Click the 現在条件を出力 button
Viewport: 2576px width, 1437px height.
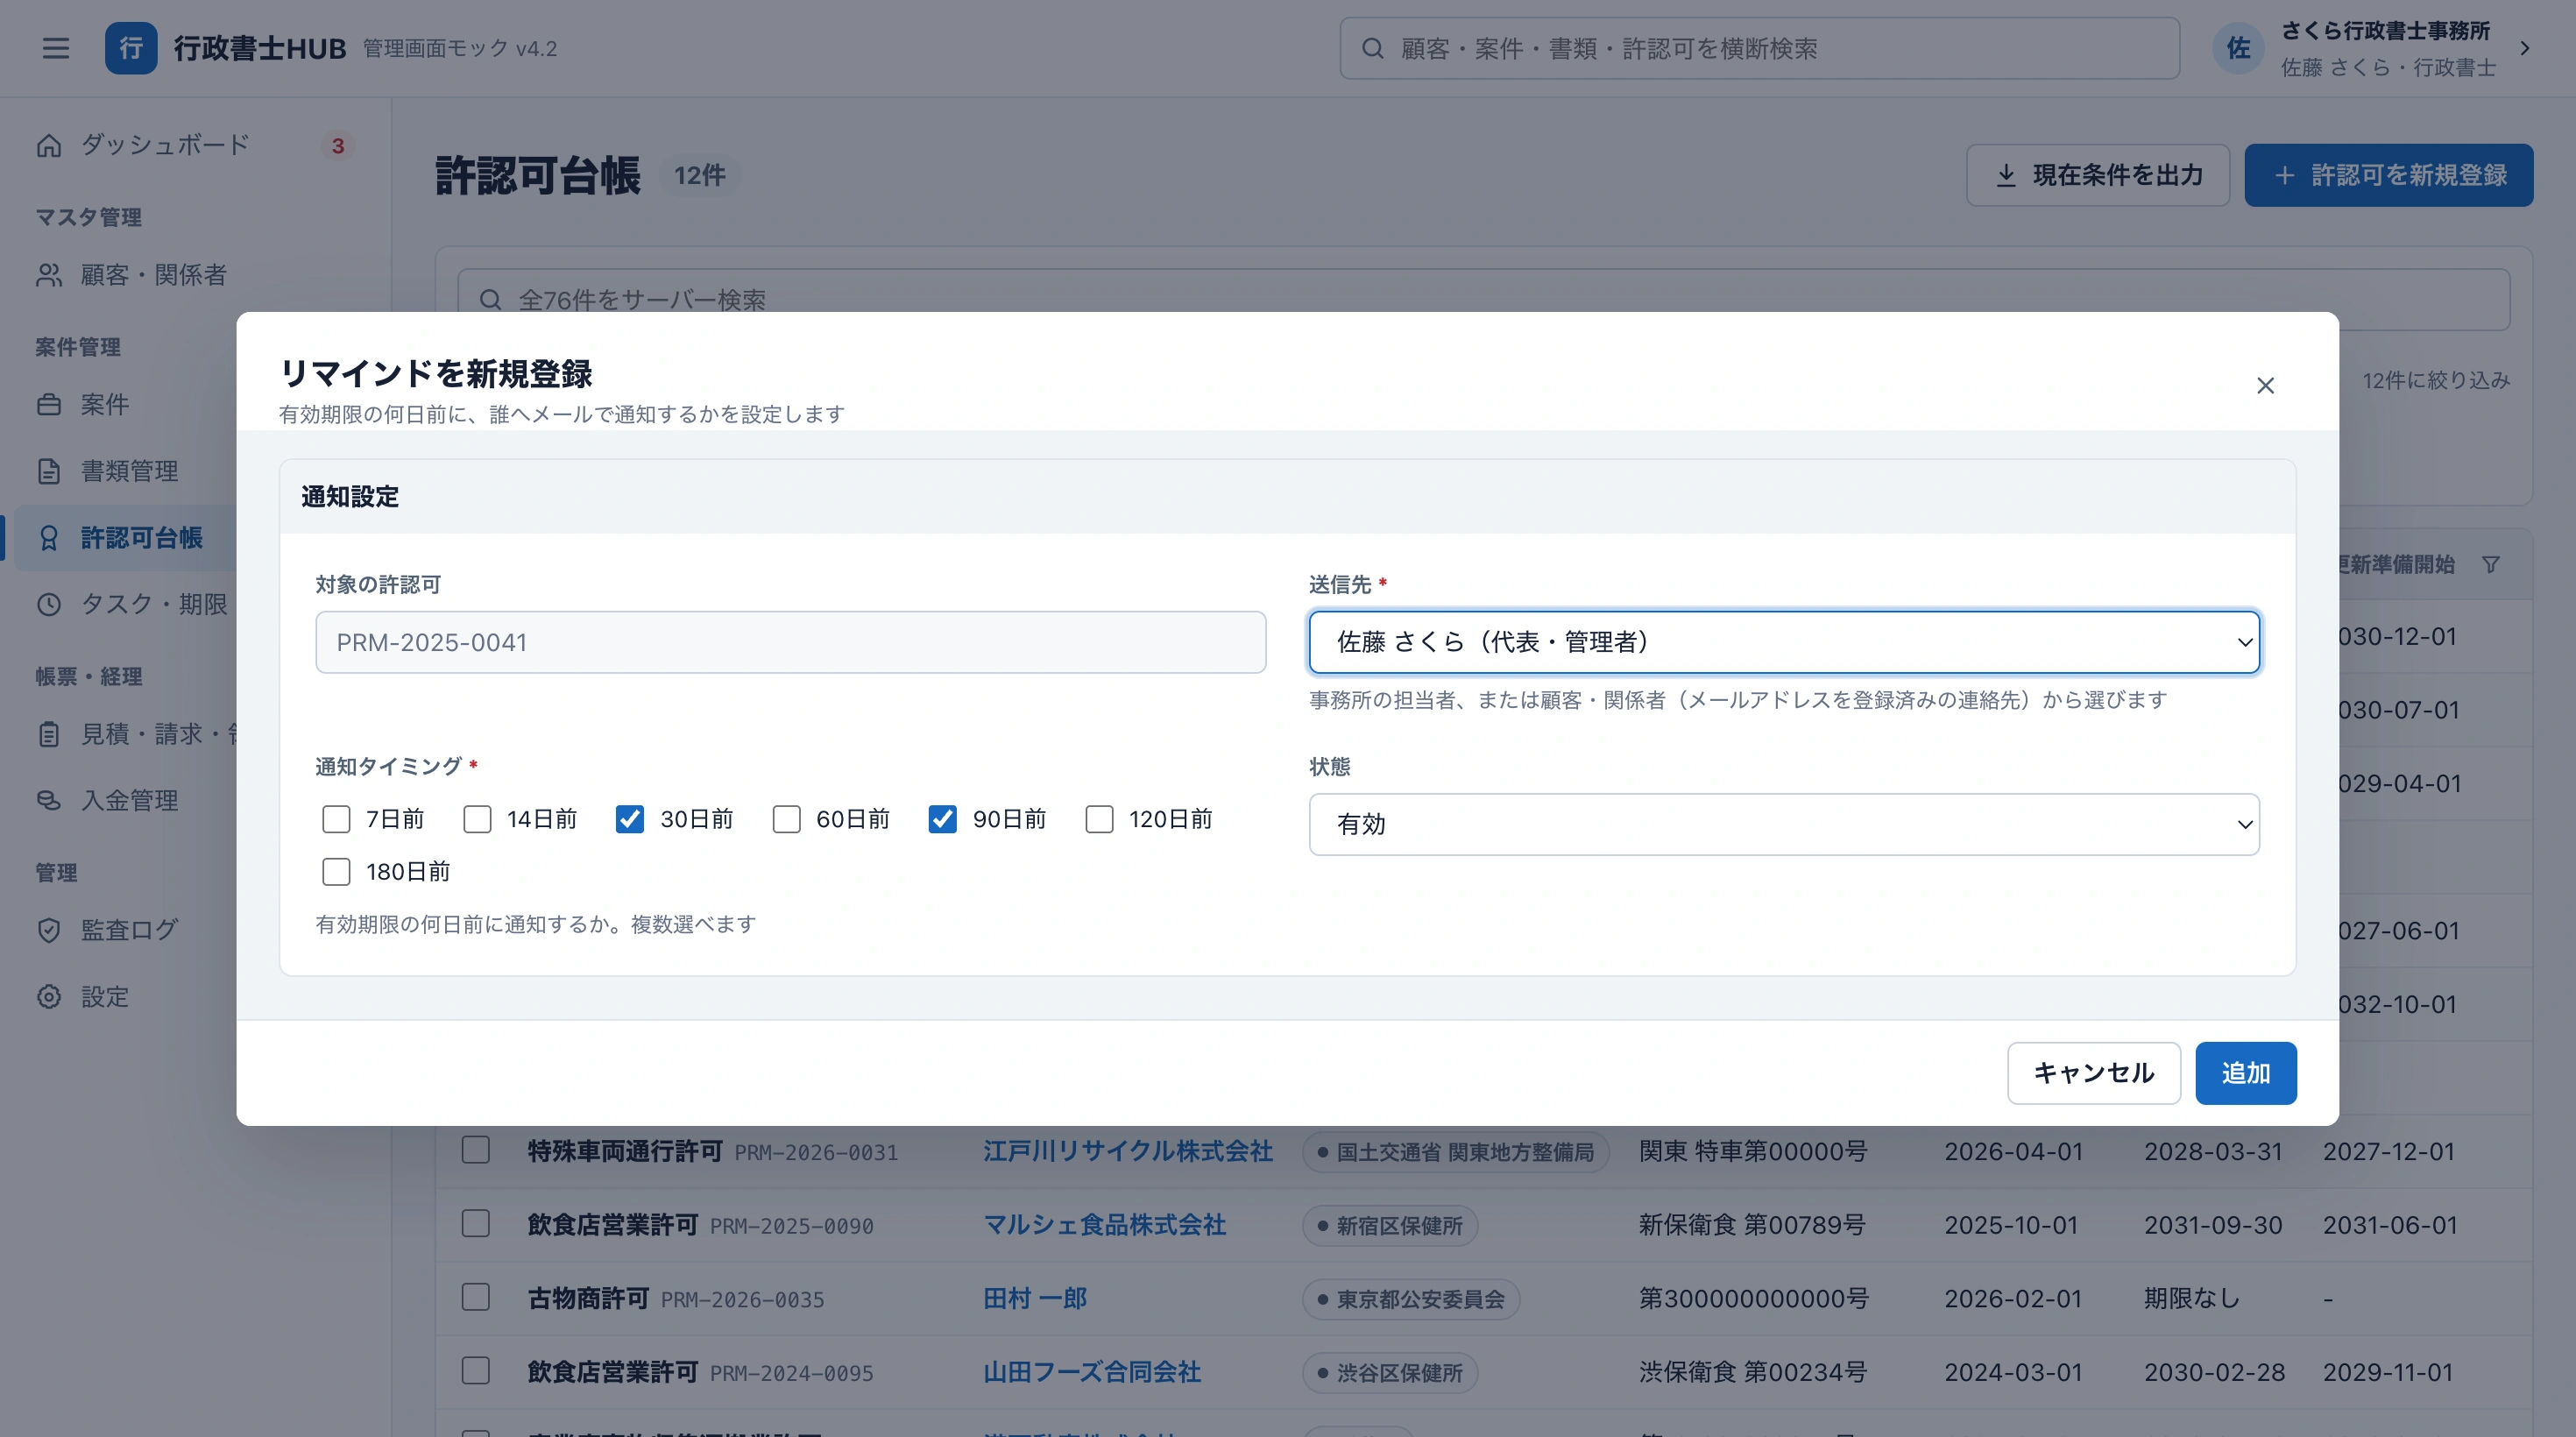(2097, 175)
